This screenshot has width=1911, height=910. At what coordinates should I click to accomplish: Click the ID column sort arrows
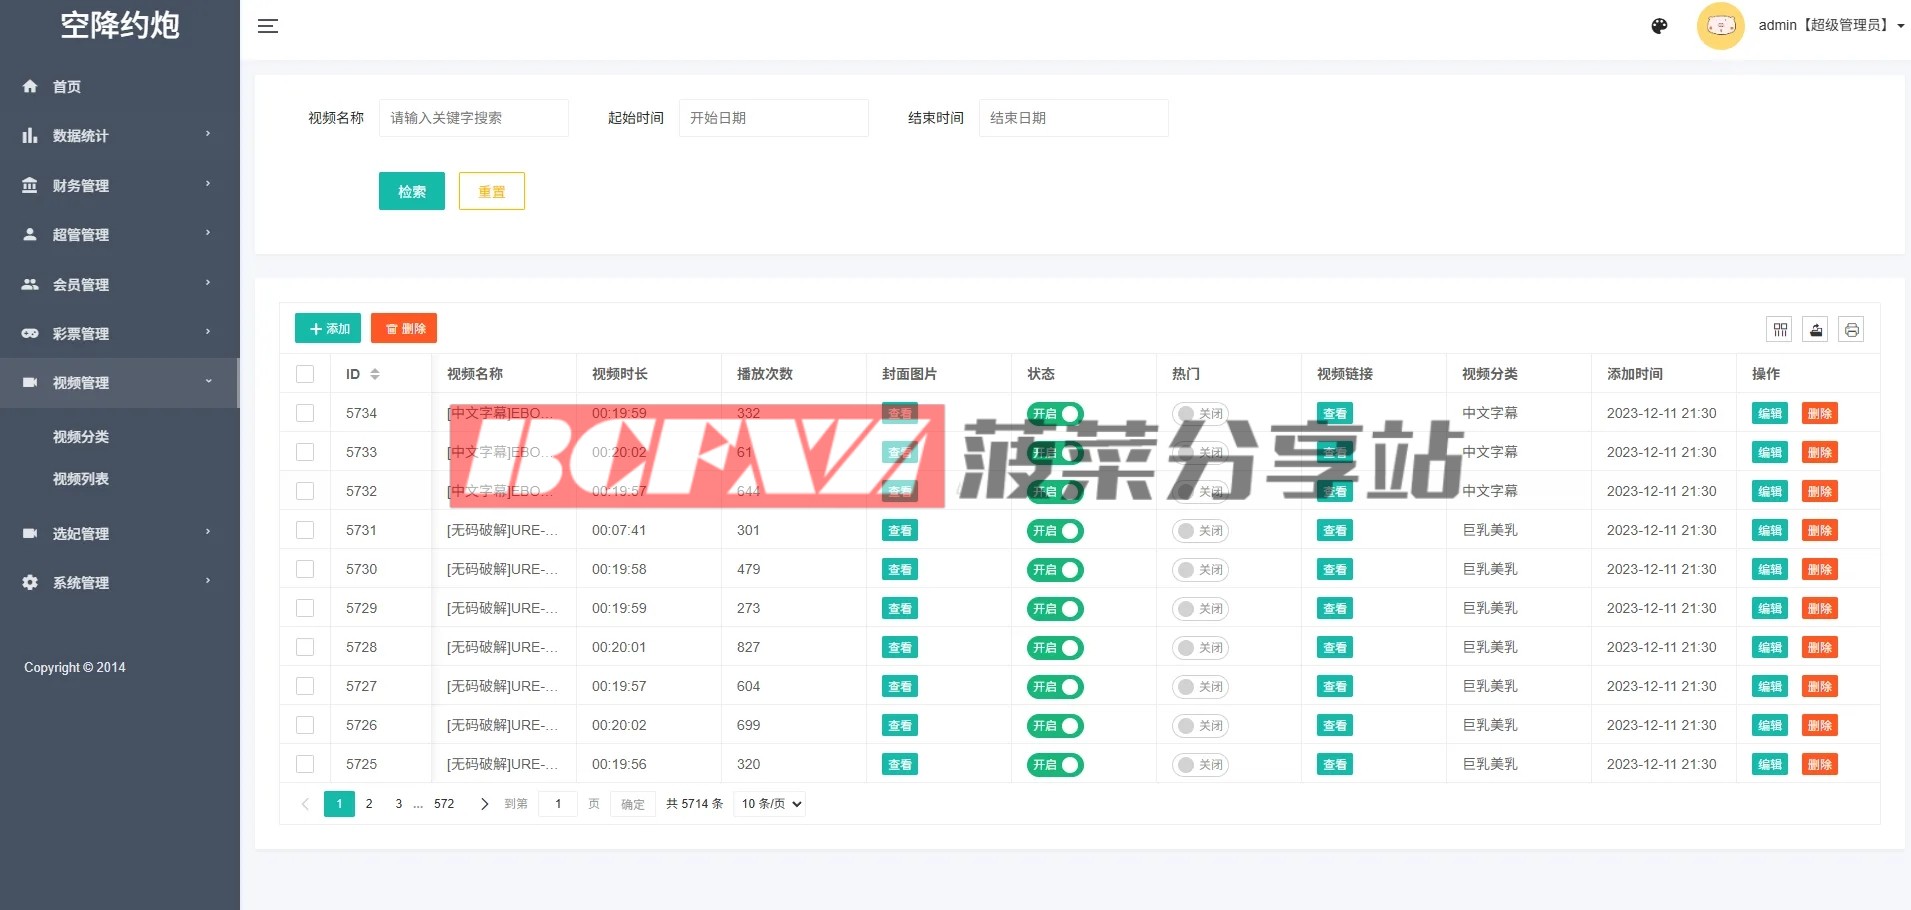[x=375, y=374]
